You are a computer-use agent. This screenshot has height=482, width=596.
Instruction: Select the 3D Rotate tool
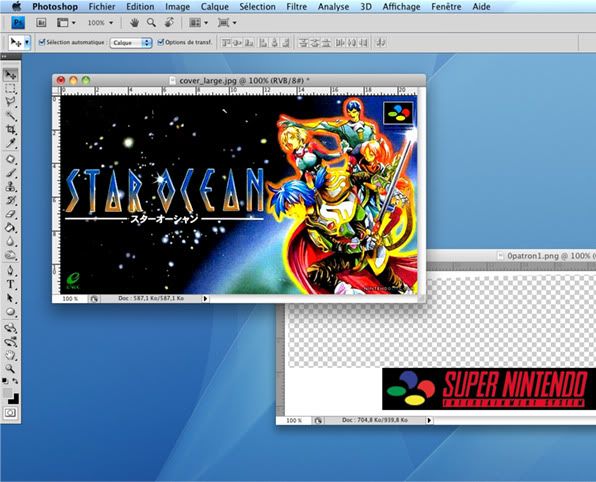[x=10, y=328]
